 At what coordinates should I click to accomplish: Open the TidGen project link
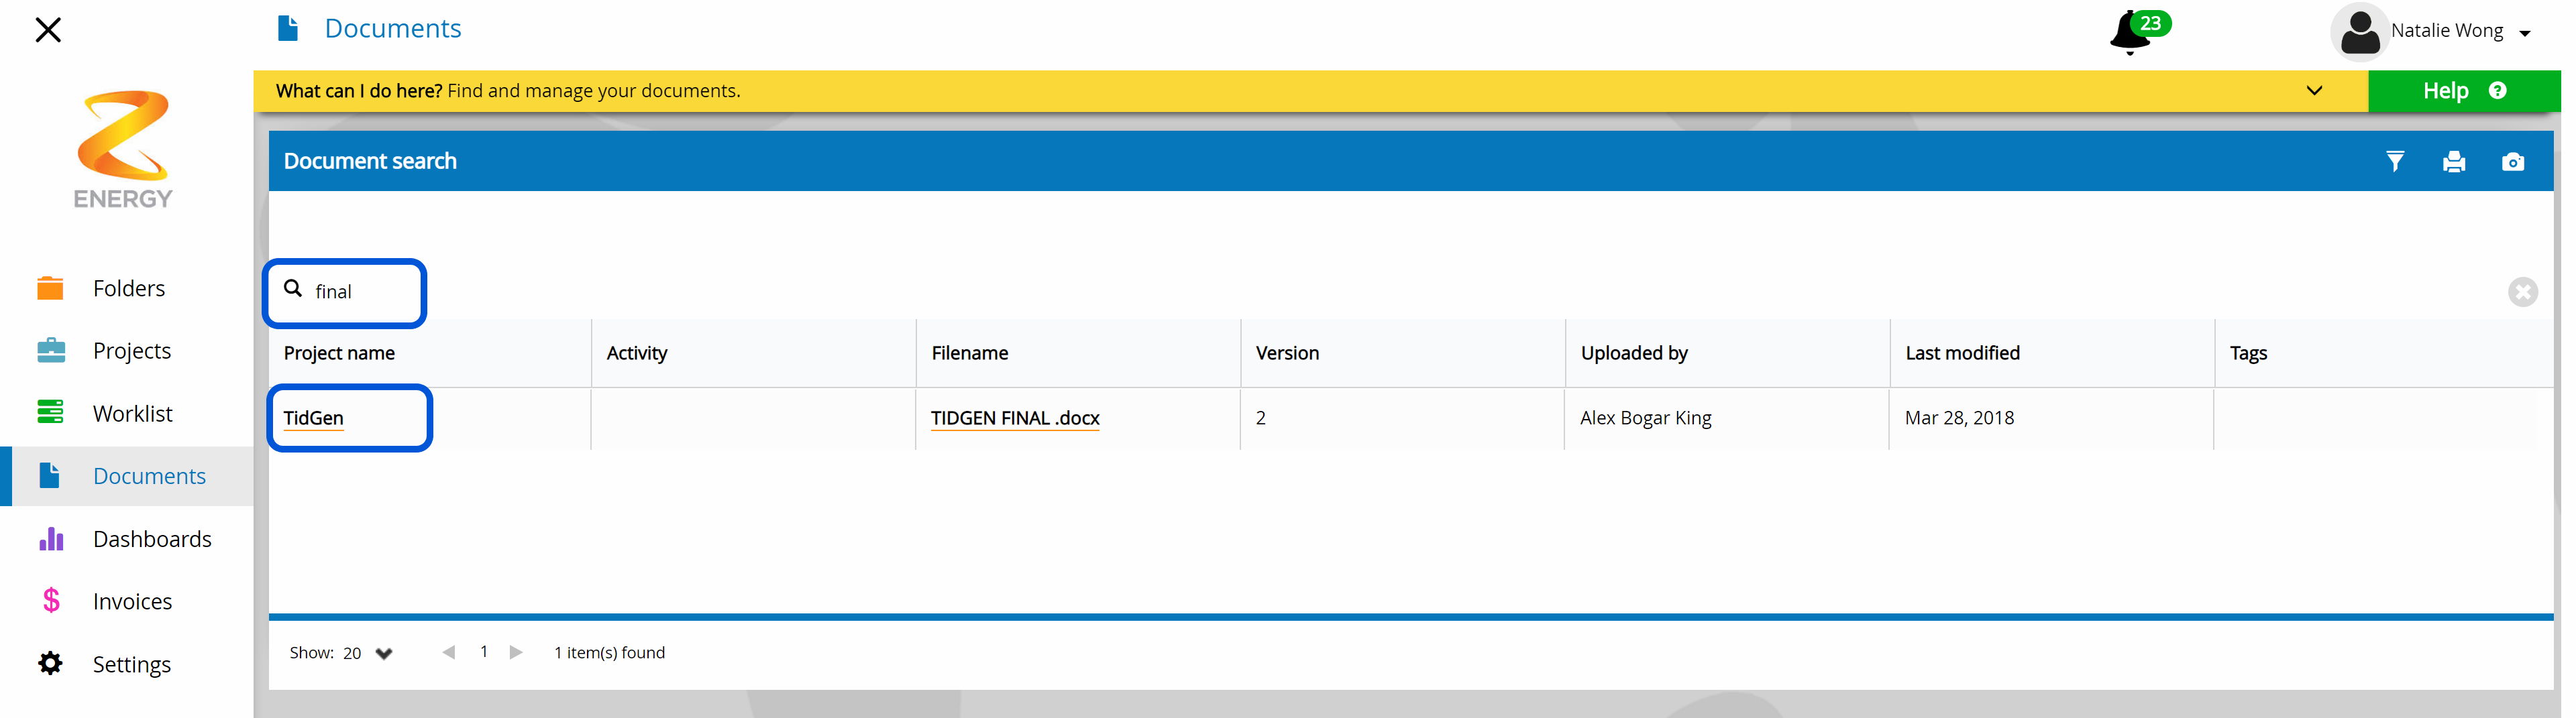click(x=313, y=418)
